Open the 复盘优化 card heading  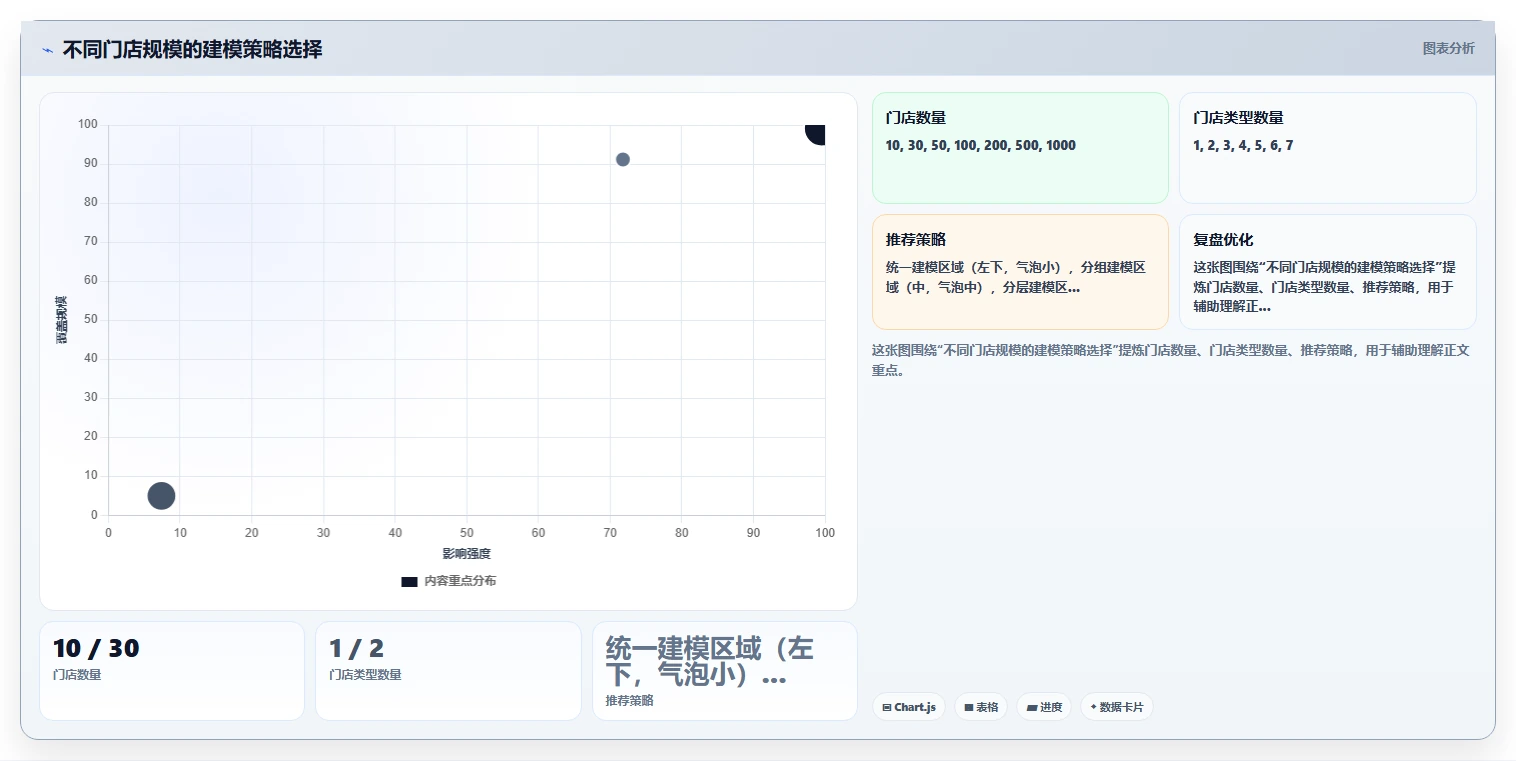1223,240
